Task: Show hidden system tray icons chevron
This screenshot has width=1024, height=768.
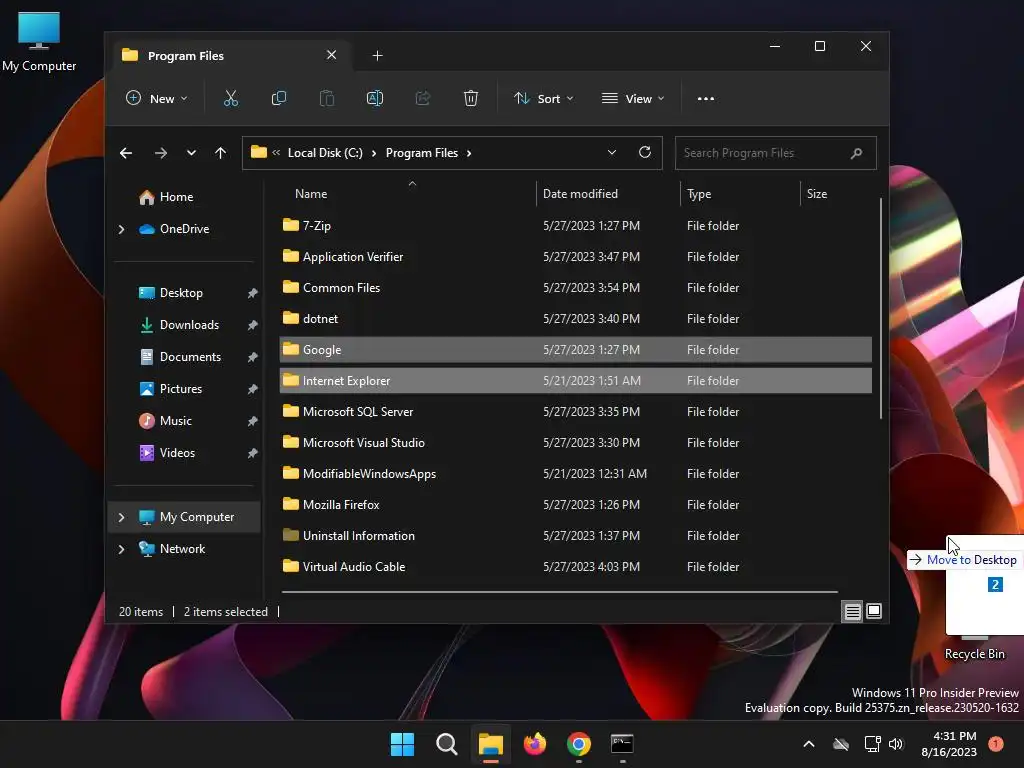Action: (808, 744)
